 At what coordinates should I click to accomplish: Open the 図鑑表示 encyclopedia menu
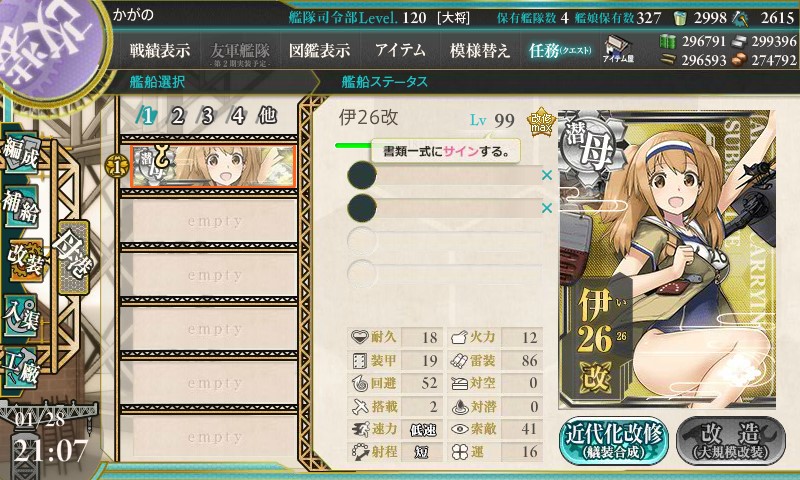pyautogui.click(x=319, y=50)
